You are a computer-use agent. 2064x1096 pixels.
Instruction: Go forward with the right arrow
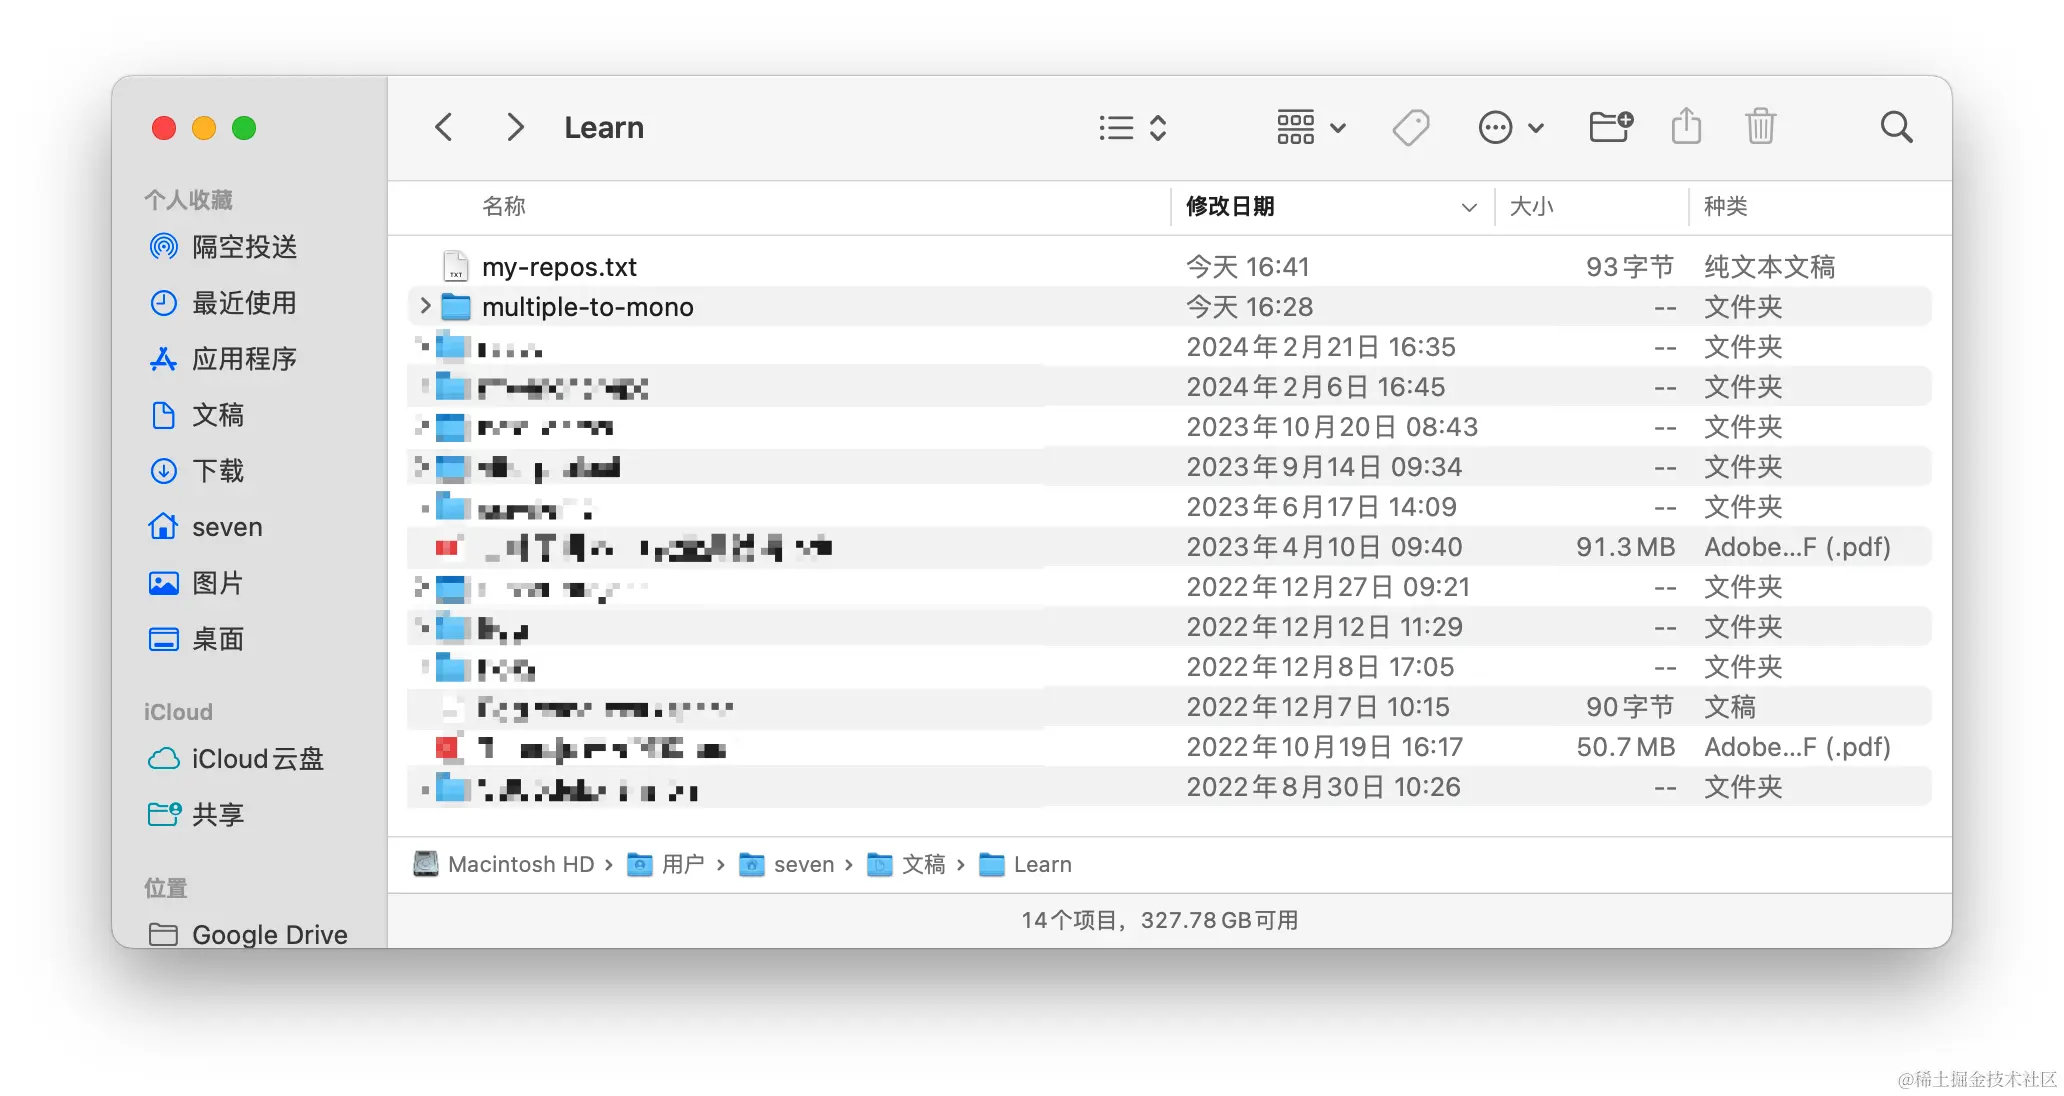click(514, 127)
